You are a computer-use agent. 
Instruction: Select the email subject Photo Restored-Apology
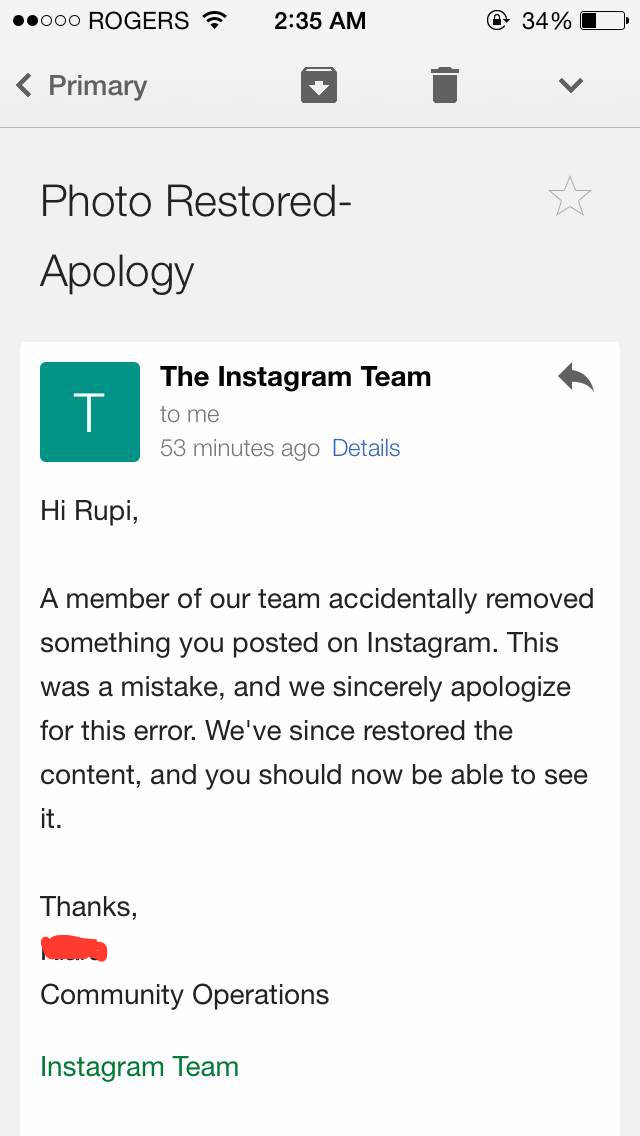(x=195, y=236)
